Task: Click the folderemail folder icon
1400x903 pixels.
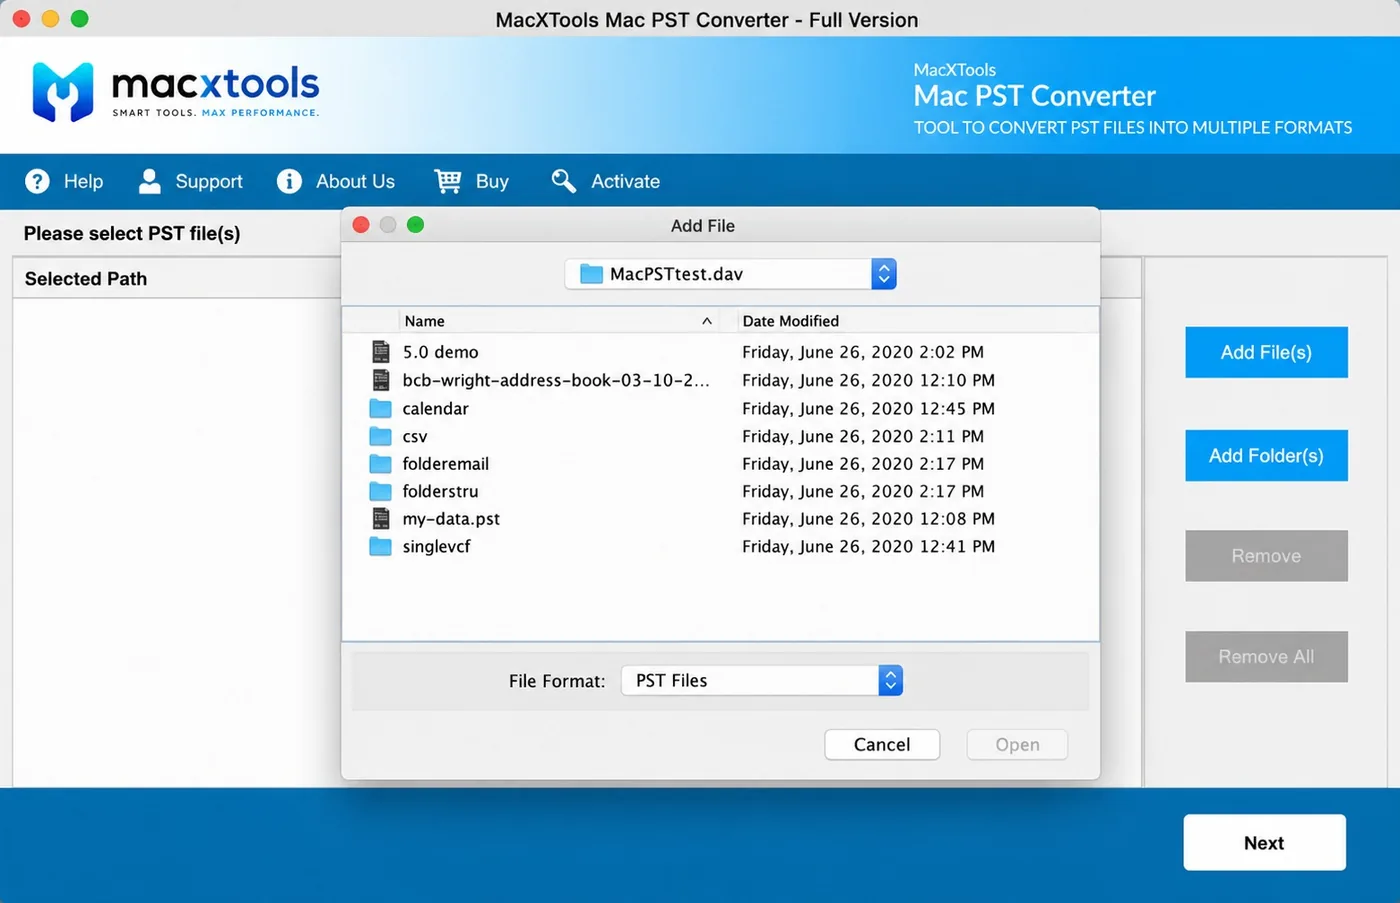Action: 380,463
